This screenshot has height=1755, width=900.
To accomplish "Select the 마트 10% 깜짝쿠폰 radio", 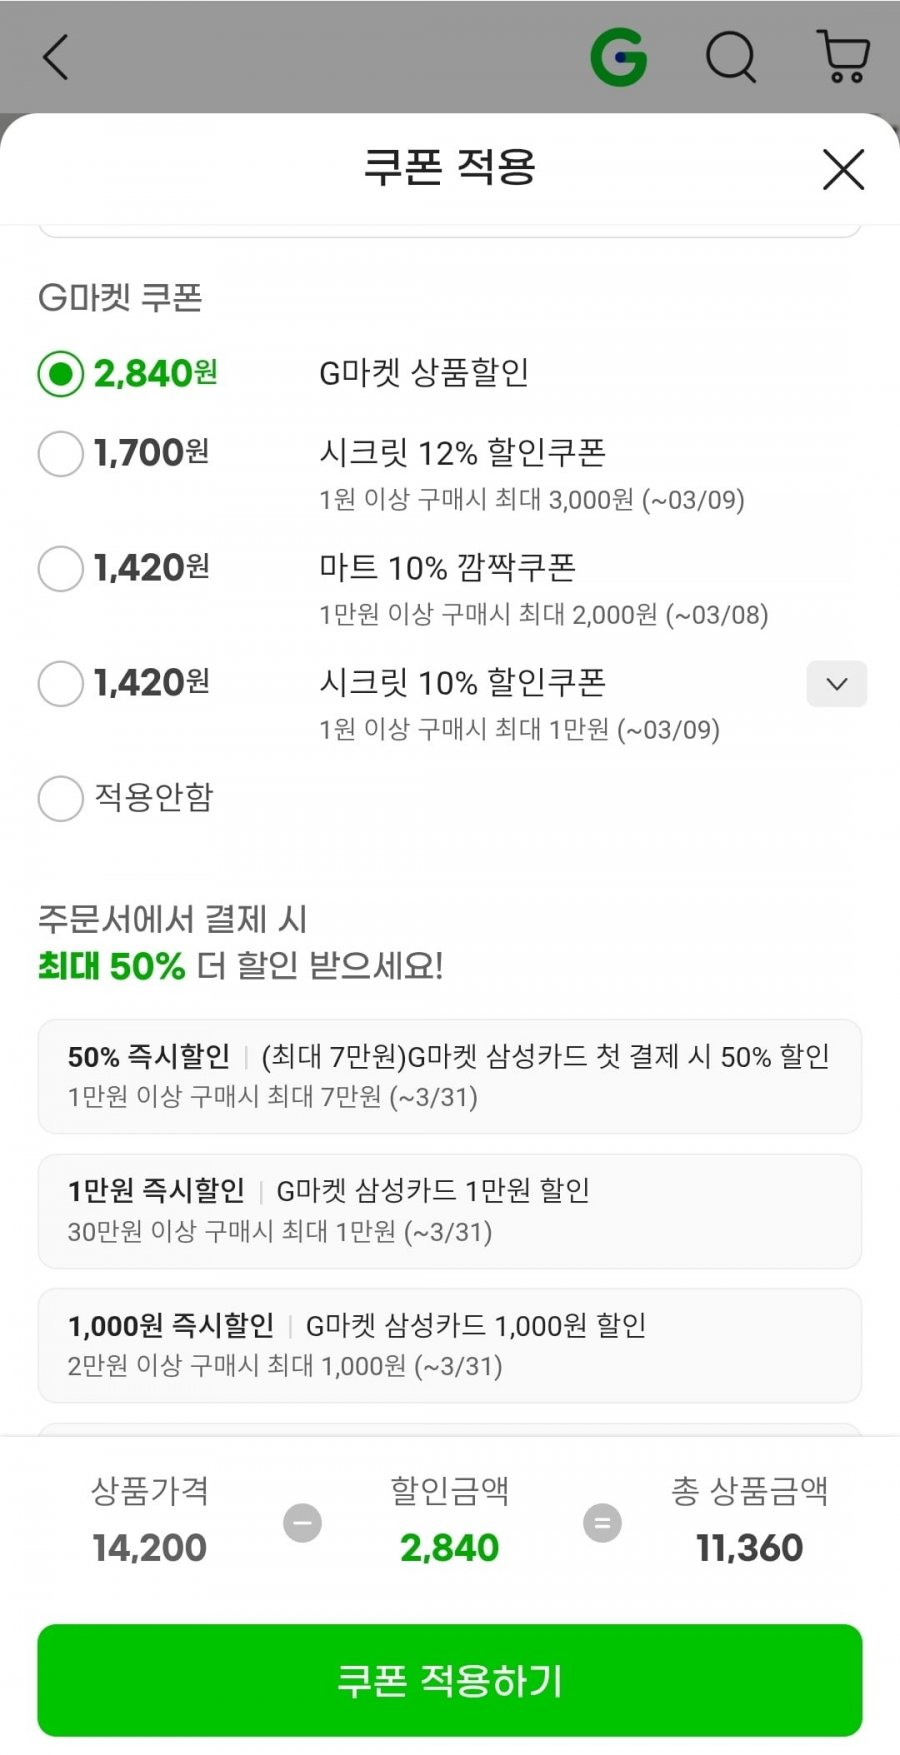I will [60, 568].
